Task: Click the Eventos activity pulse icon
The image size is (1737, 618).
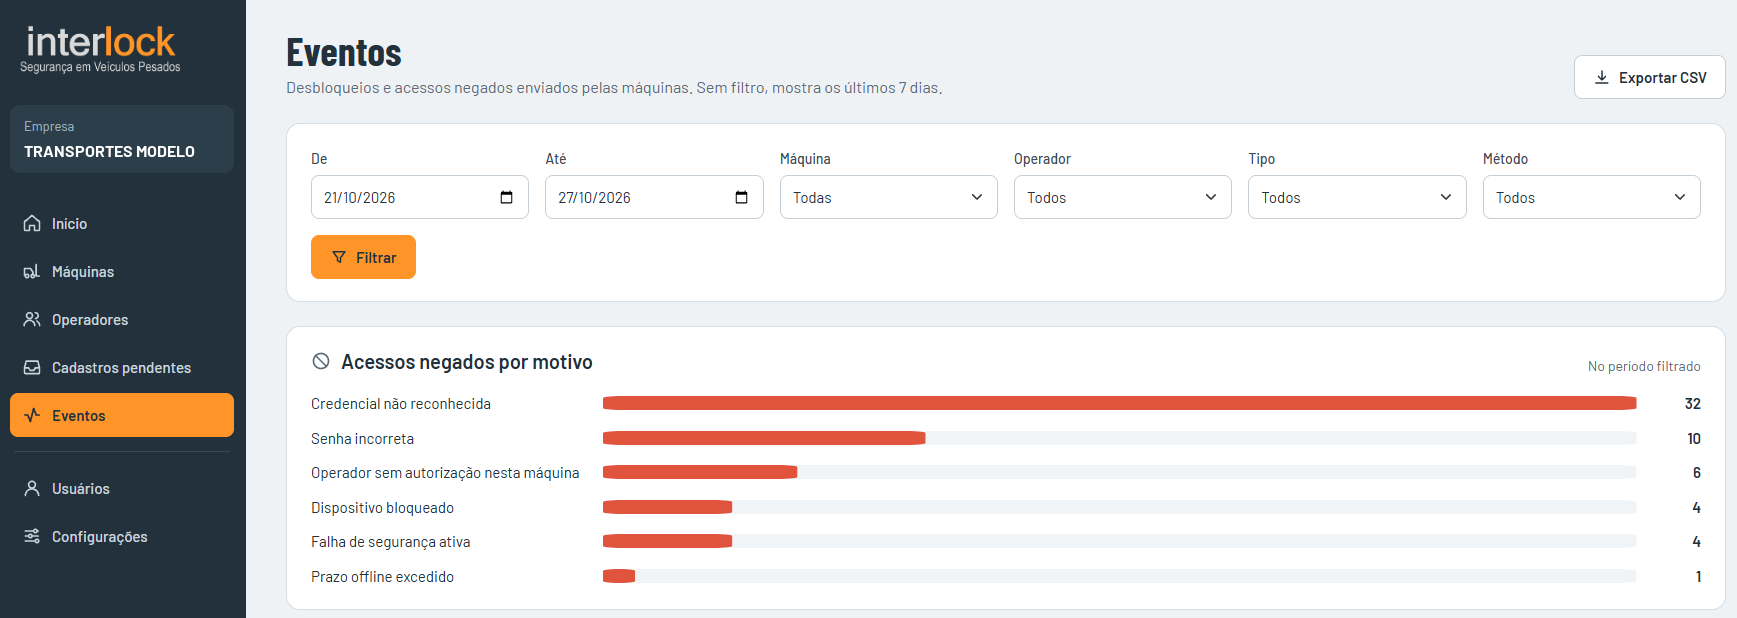Action: tap(32, 415)
